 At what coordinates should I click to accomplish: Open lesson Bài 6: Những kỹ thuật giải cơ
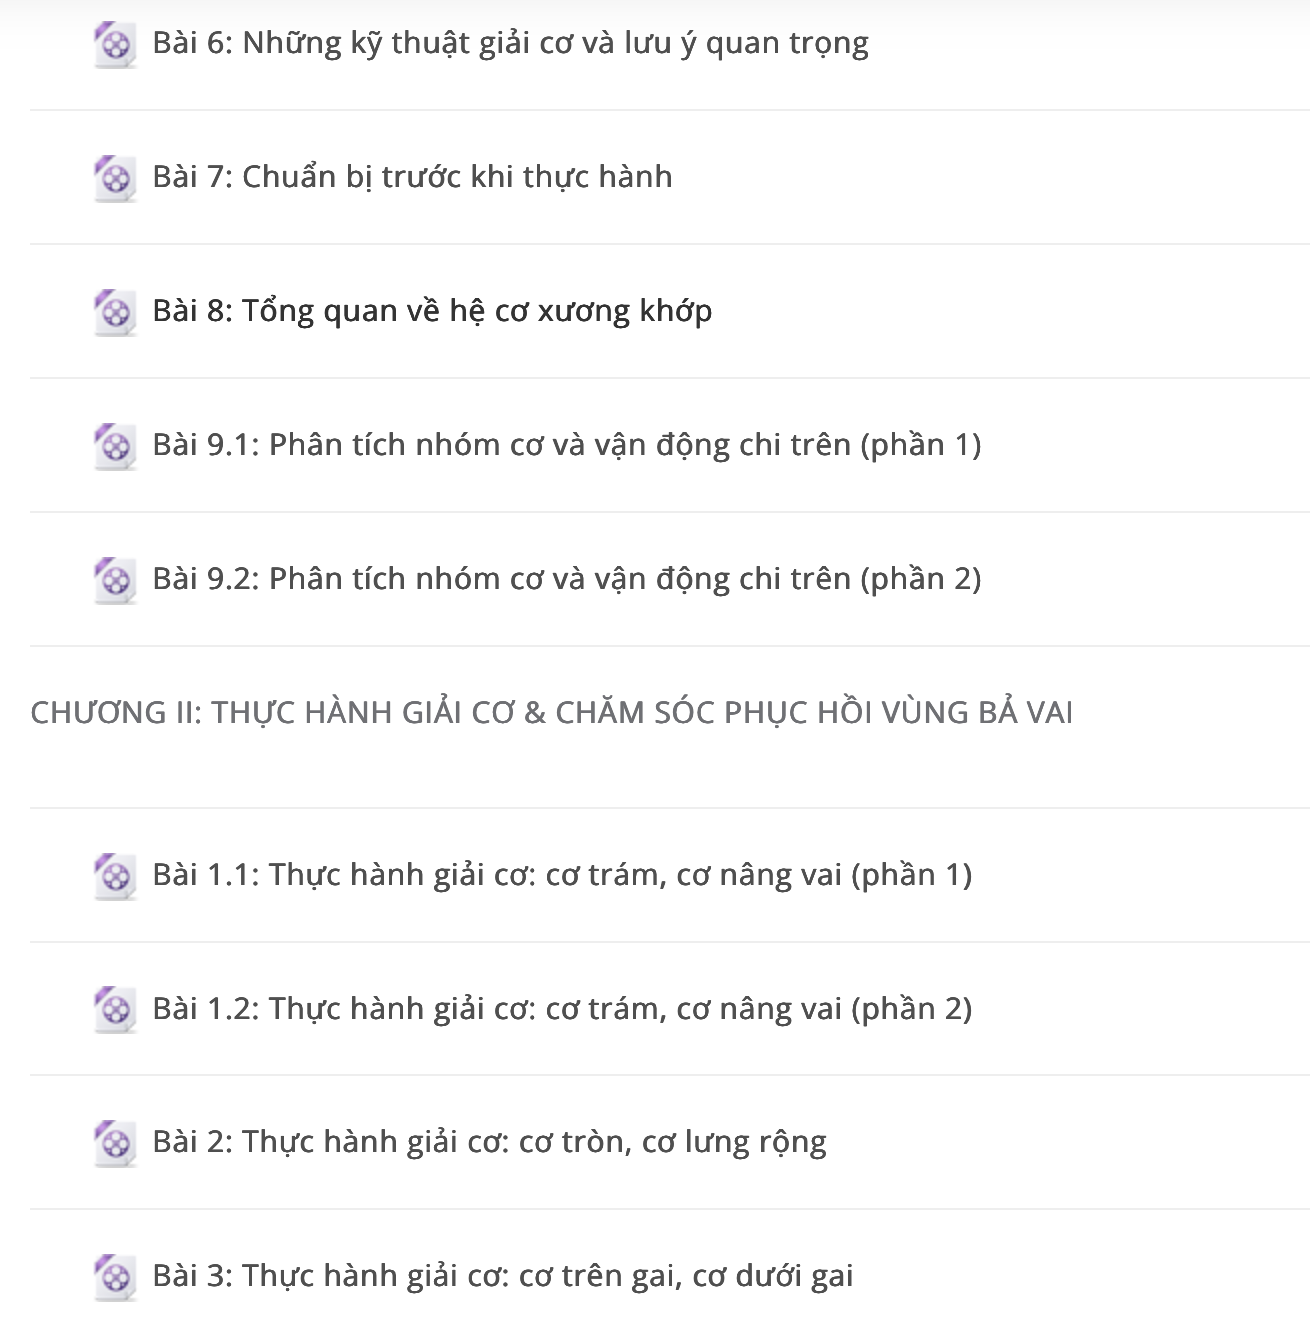point(511,44)
